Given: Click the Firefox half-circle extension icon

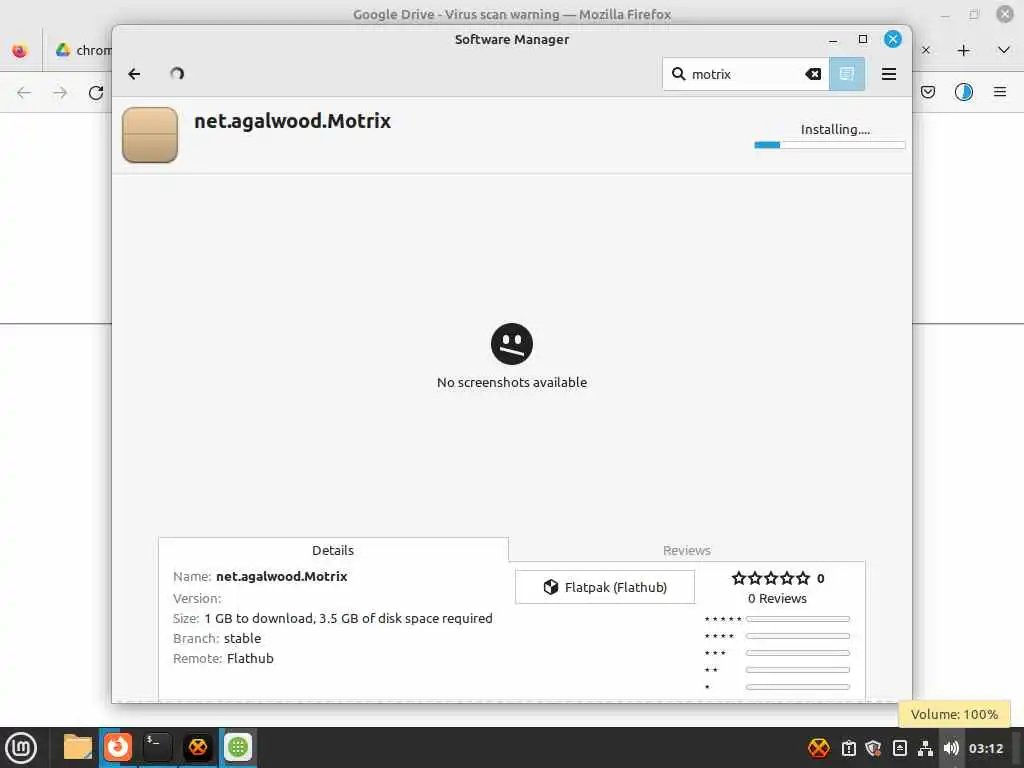Looking at the screenshot, I should point(964,92).
